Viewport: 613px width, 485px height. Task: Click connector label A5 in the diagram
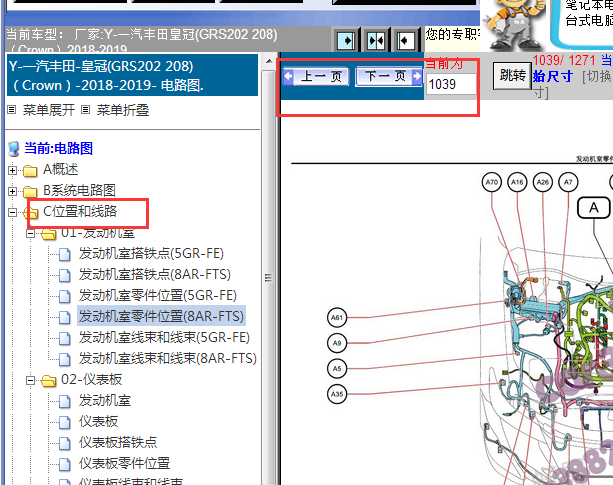click(337, 369)
